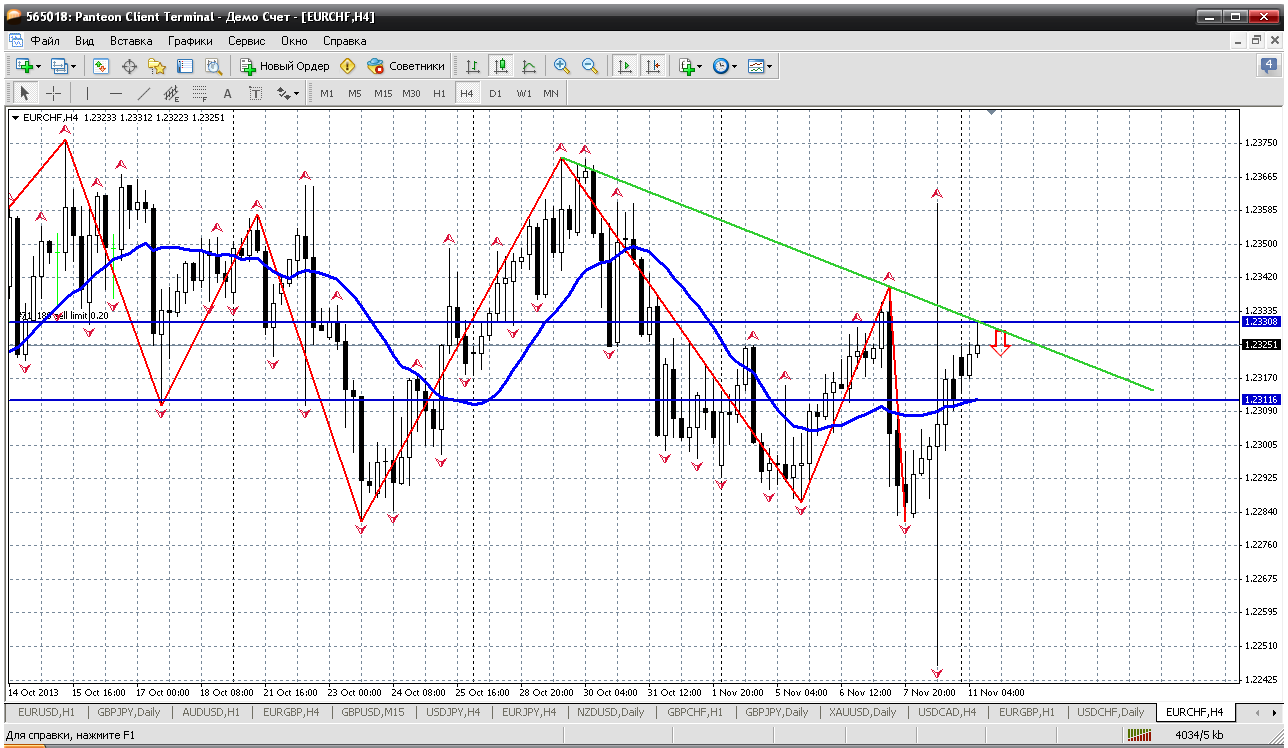The height and width of the screenshot is (748, 1288).
Task: Switch chart to candlesticks mode
Action: tap(501, 66)
